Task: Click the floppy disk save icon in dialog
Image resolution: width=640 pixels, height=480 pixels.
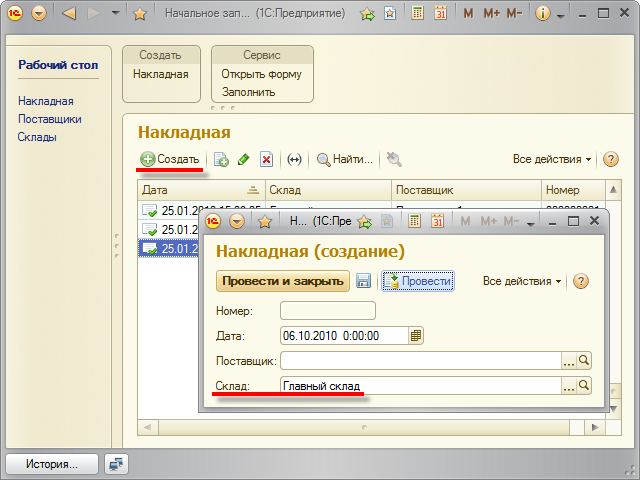Action: coord(364,282)
